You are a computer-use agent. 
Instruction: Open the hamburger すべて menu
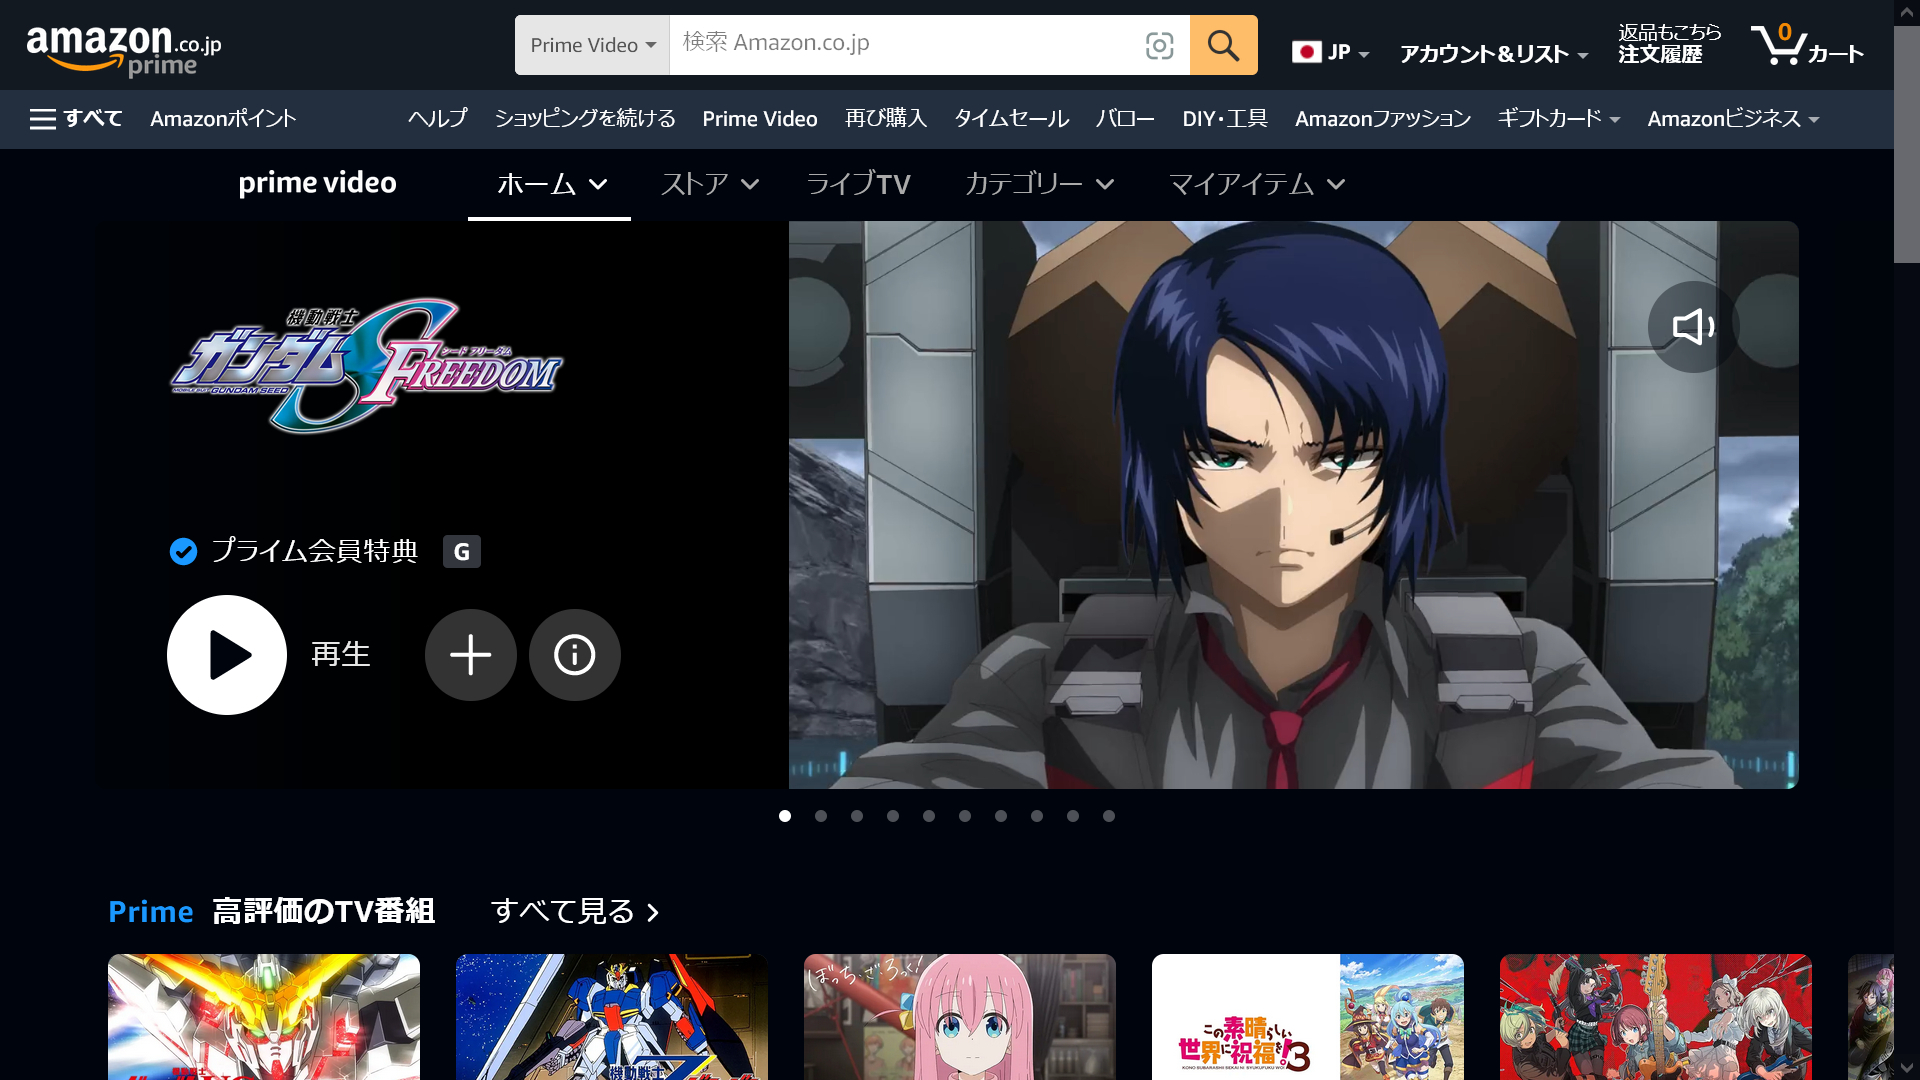(76, 119)
